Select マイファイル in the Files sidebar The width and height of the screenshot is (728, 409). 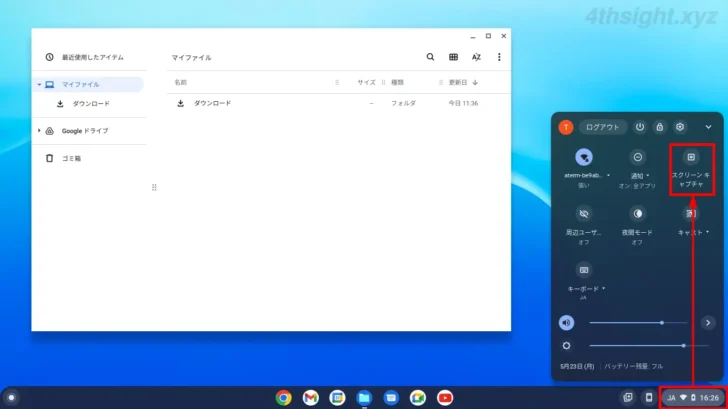(x=90, y=84)
